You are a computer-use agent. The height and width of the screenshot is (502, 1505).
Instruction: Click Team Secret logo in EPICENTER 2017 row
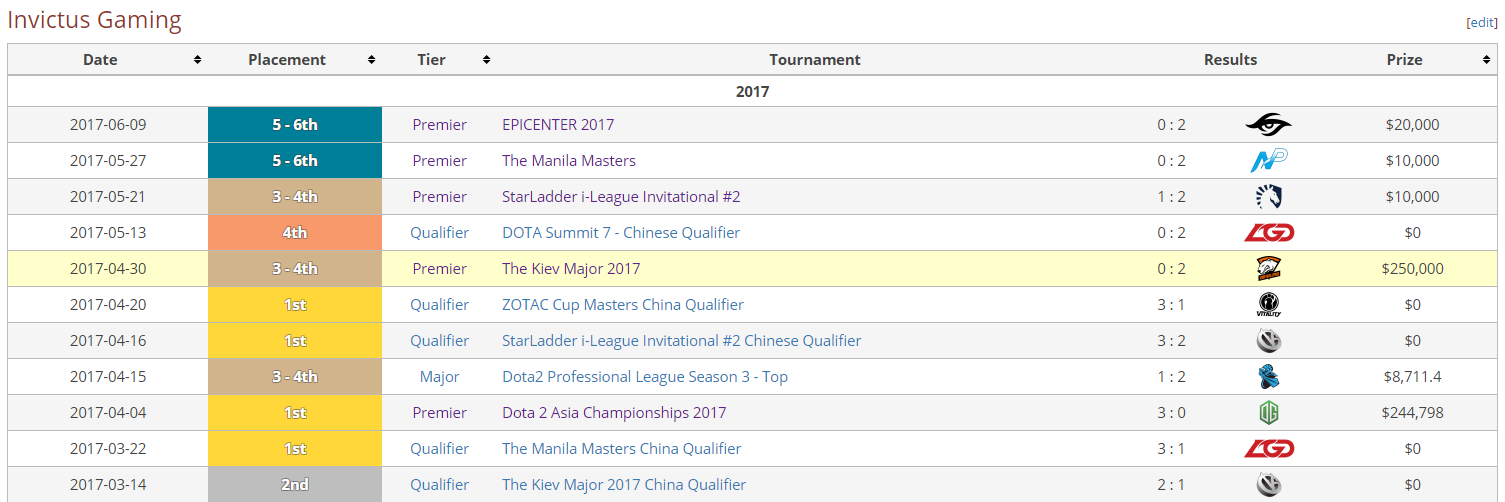pyautogui.click(x=1268, y=125)
